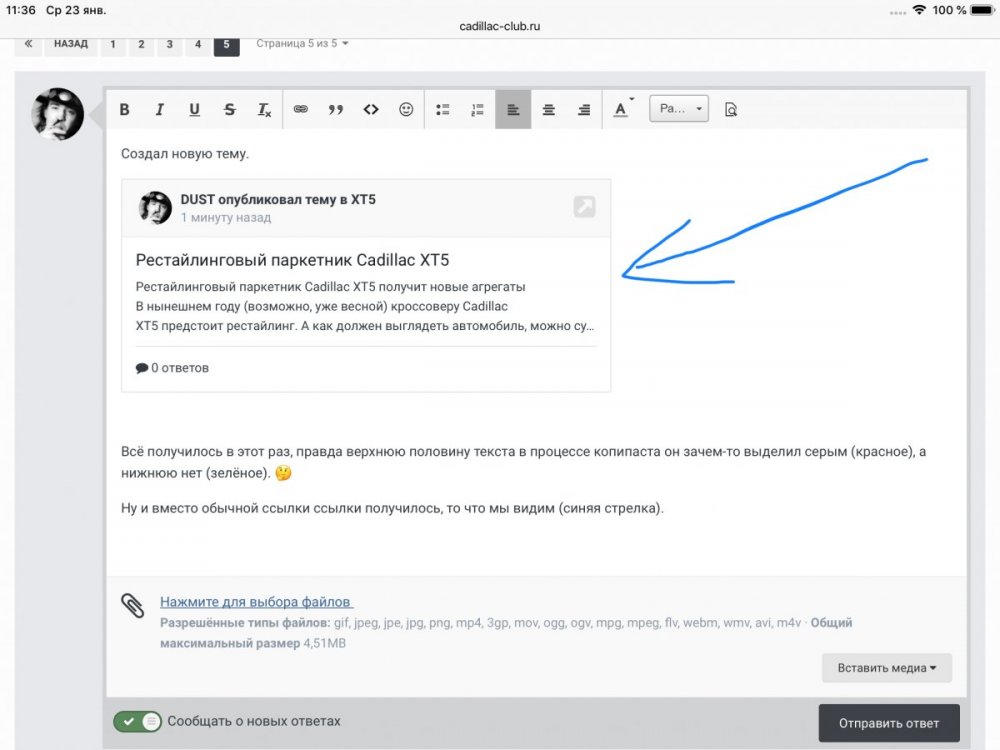This screenshot has width=1000, height=750.
Task: Insert a bulleted list
Action: point(442,110)
